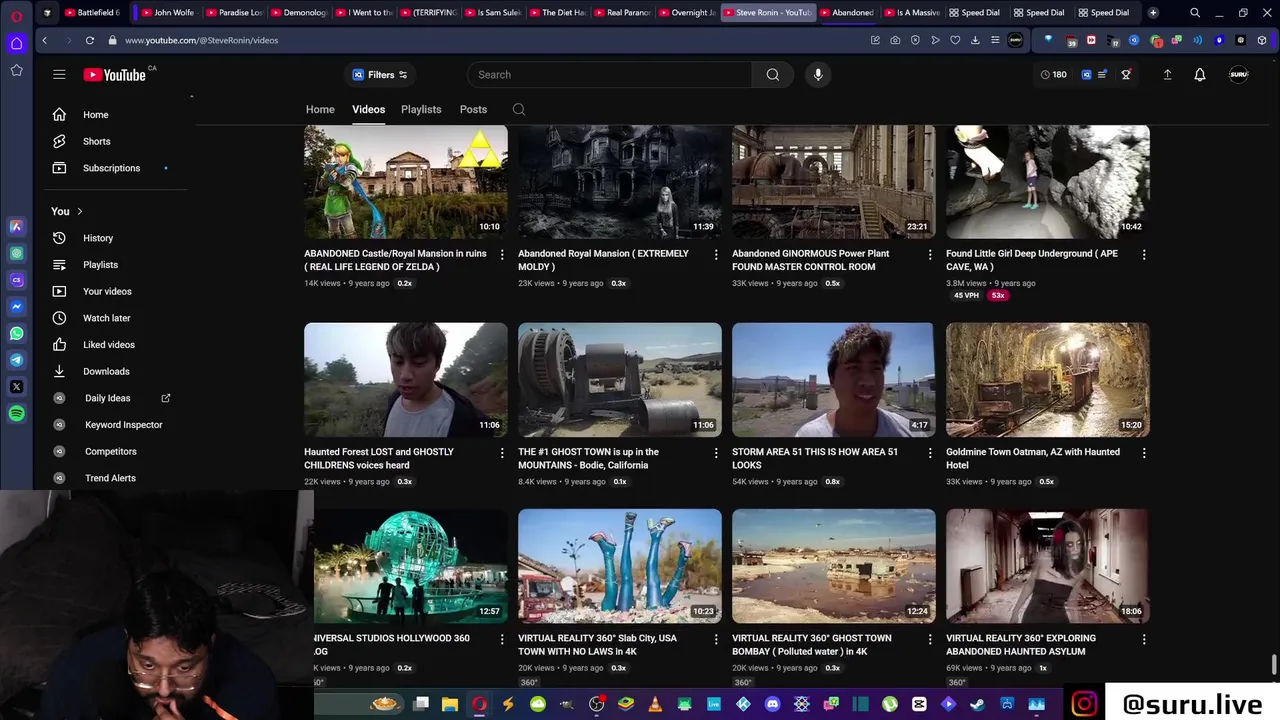Open options for Found Little Girl video
Screen dimensions: 1280x720
point(1144,254)
